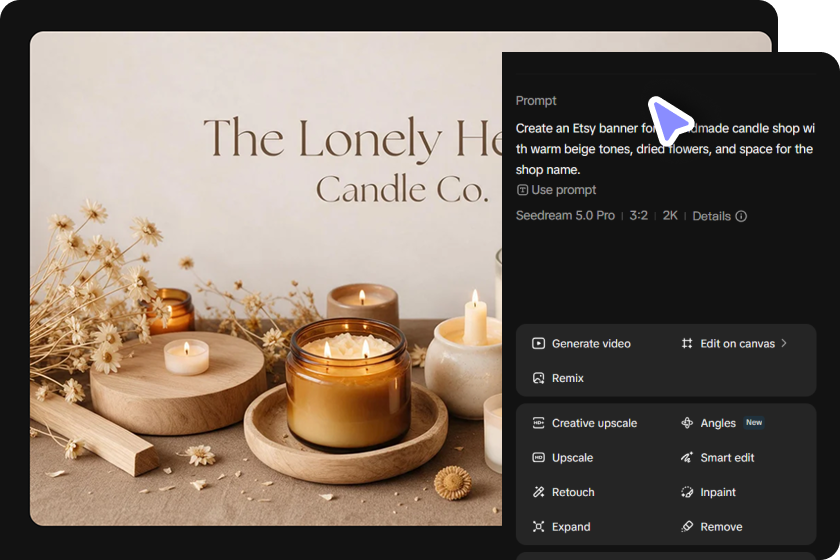Select Edit on canvas label
Image resolution: width=840 pixels, height=560 pixels.
point(737,344)
